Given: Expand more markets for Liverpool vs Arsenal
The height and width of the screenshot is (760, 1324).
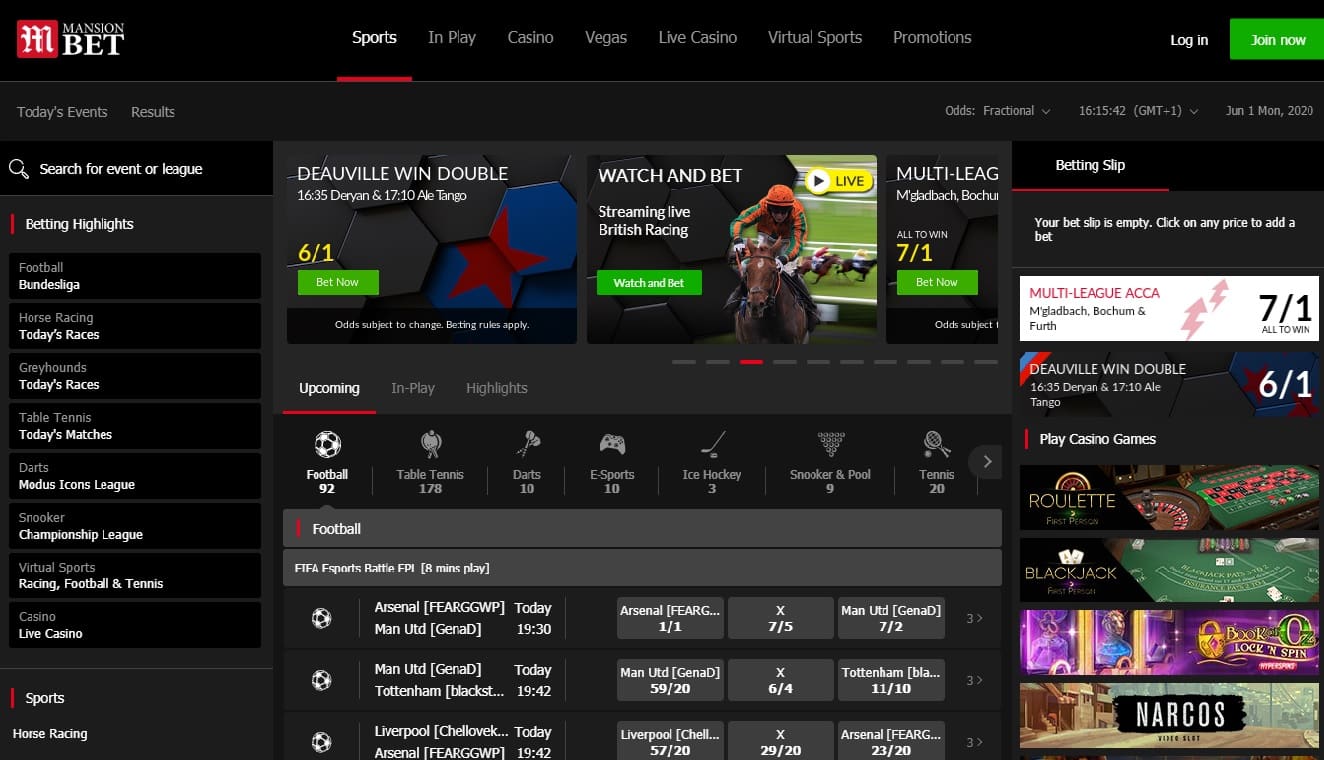Looking at the screenshot, I should pos(974,742).
